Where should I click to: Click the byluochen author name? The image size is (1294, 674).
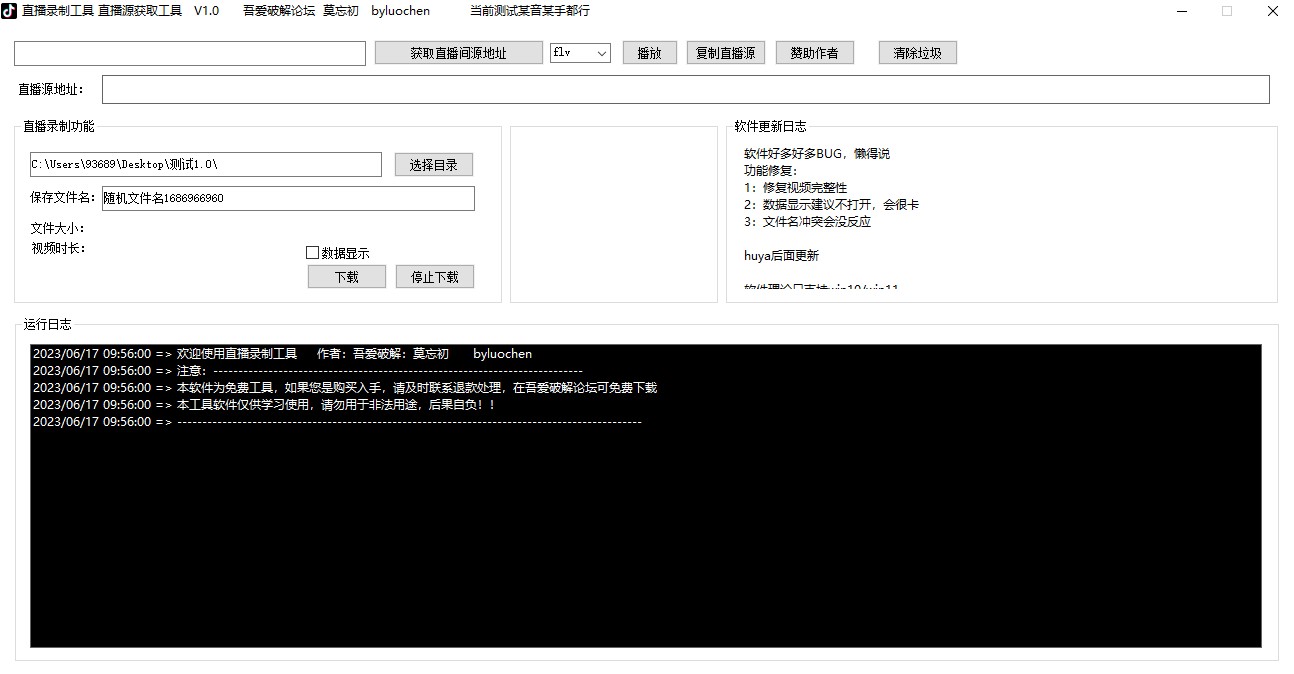tap(399, 10)
